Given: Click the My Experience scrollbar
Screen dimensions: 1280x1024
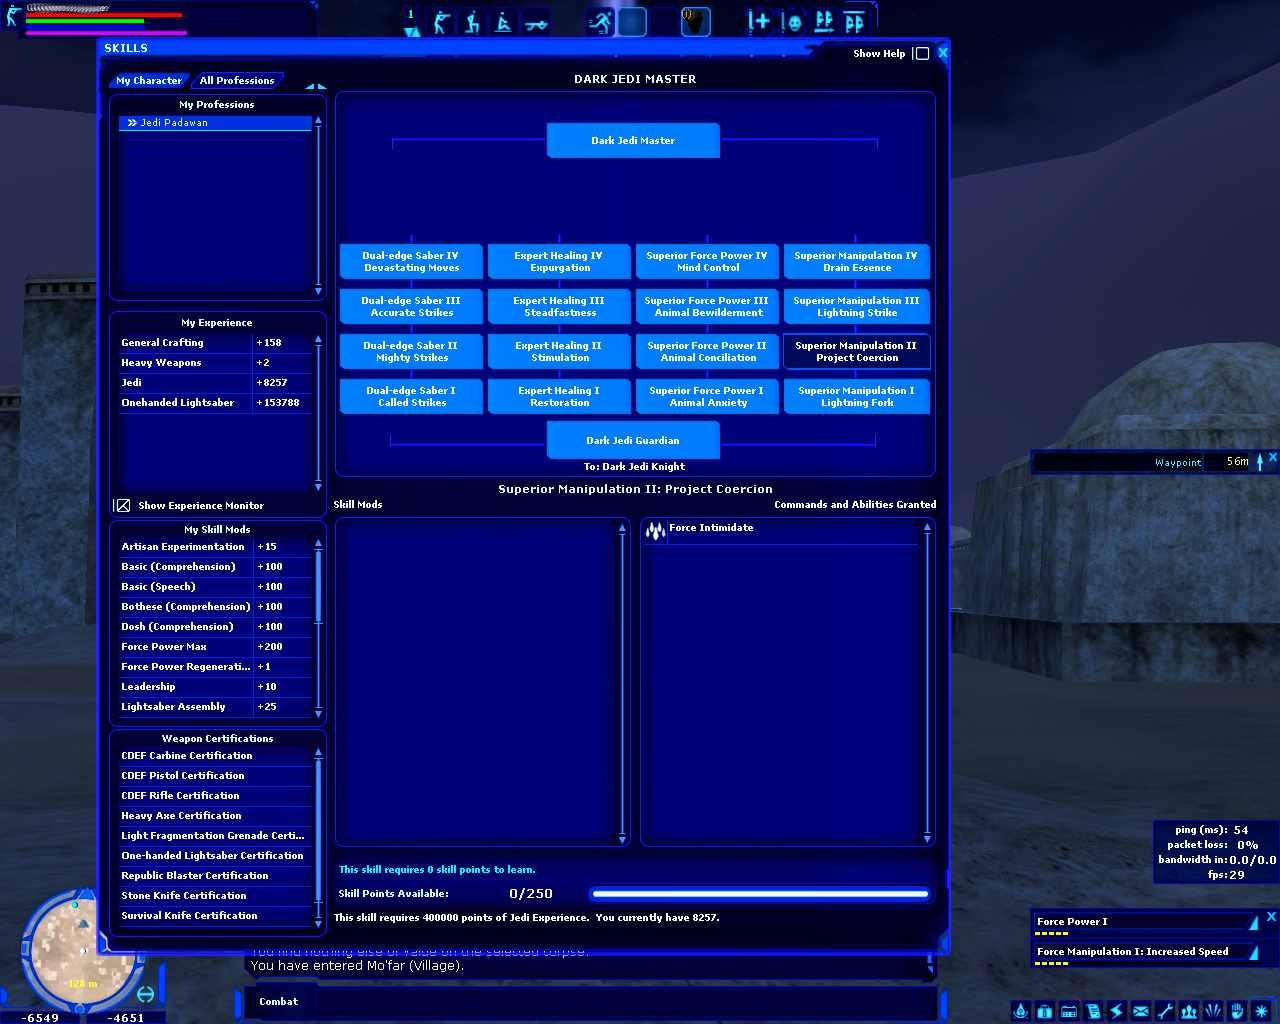Looking at the screenshot, I should (x=319, y=413).
